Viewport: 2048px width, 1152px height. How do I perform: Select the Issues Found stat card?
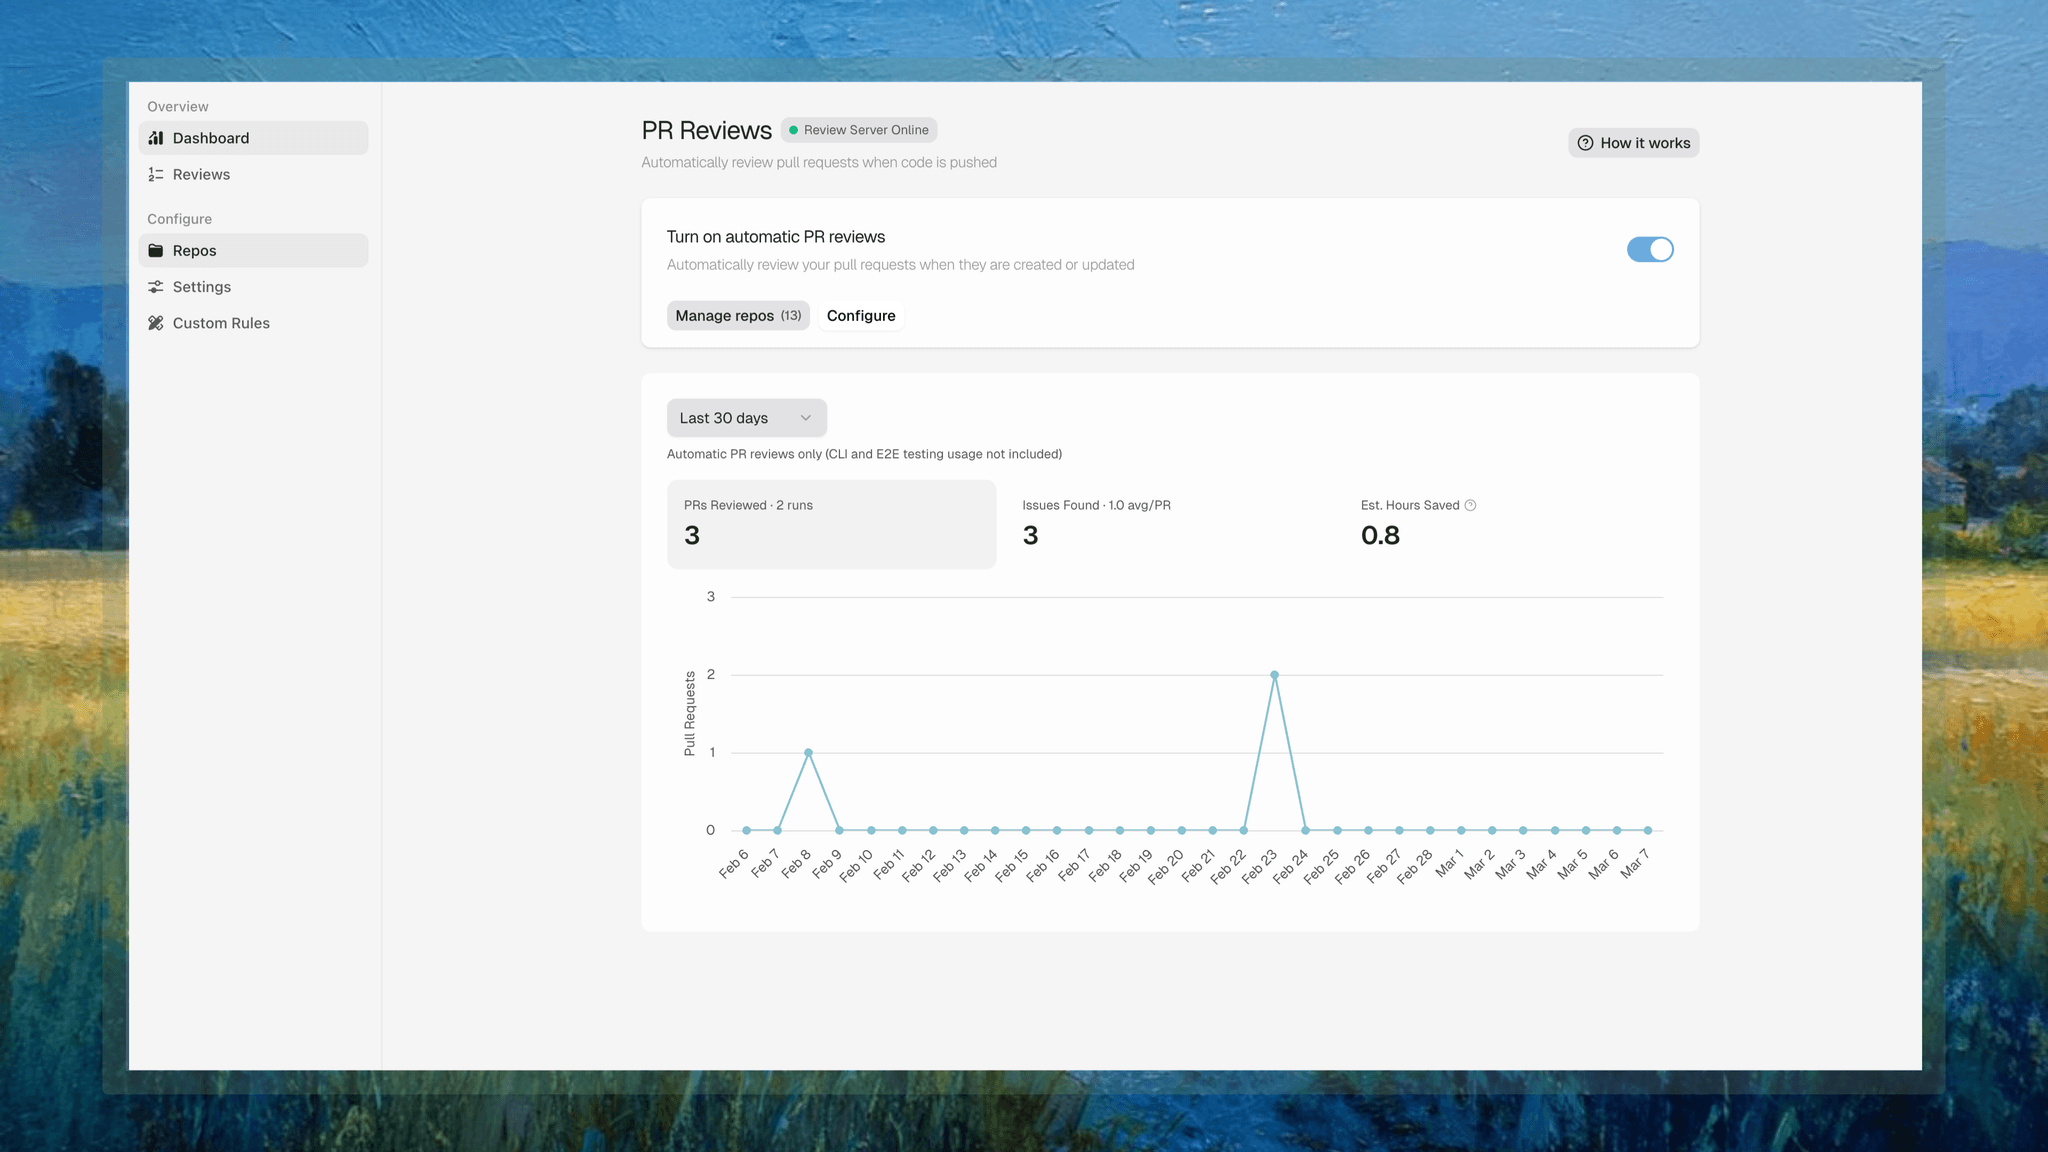click(x=1169, y=524)
